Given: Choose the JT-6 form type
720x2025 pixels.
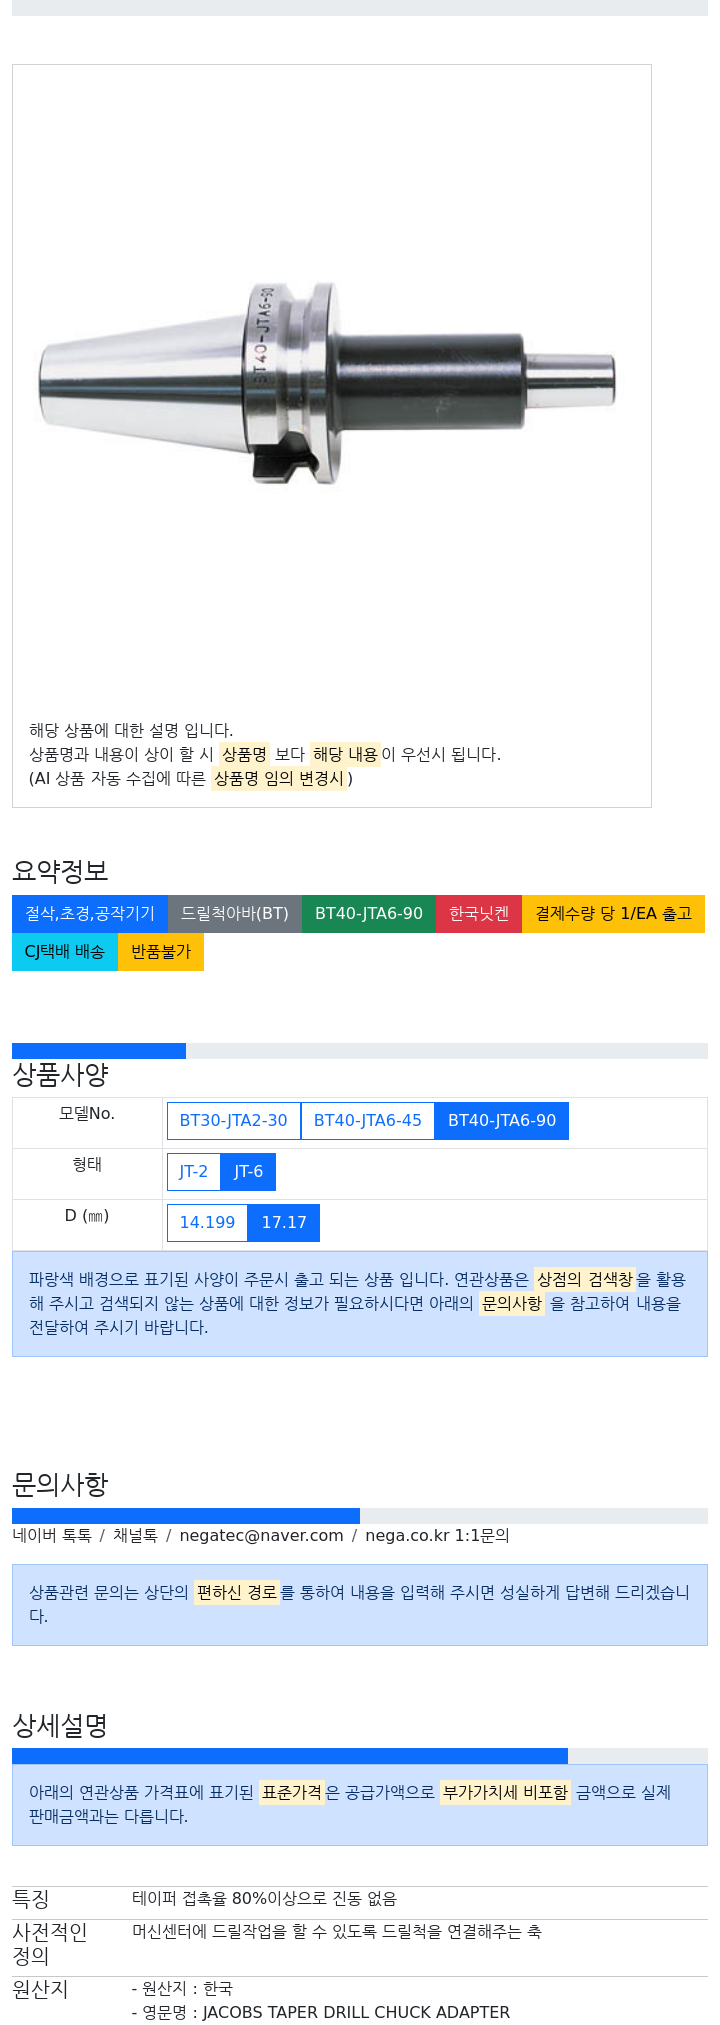Looking at the screenshot, I should 248,1171.
